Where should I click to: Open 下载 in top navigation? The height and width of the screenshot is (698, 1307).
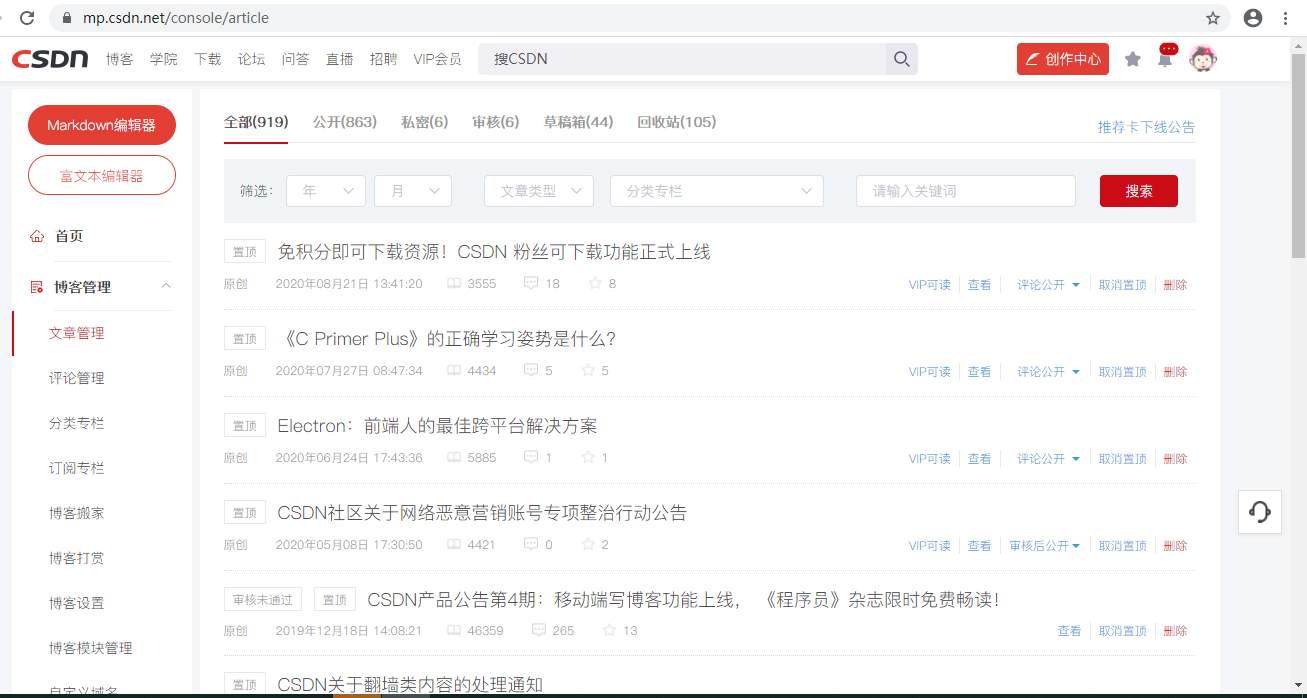click(207, 59)
